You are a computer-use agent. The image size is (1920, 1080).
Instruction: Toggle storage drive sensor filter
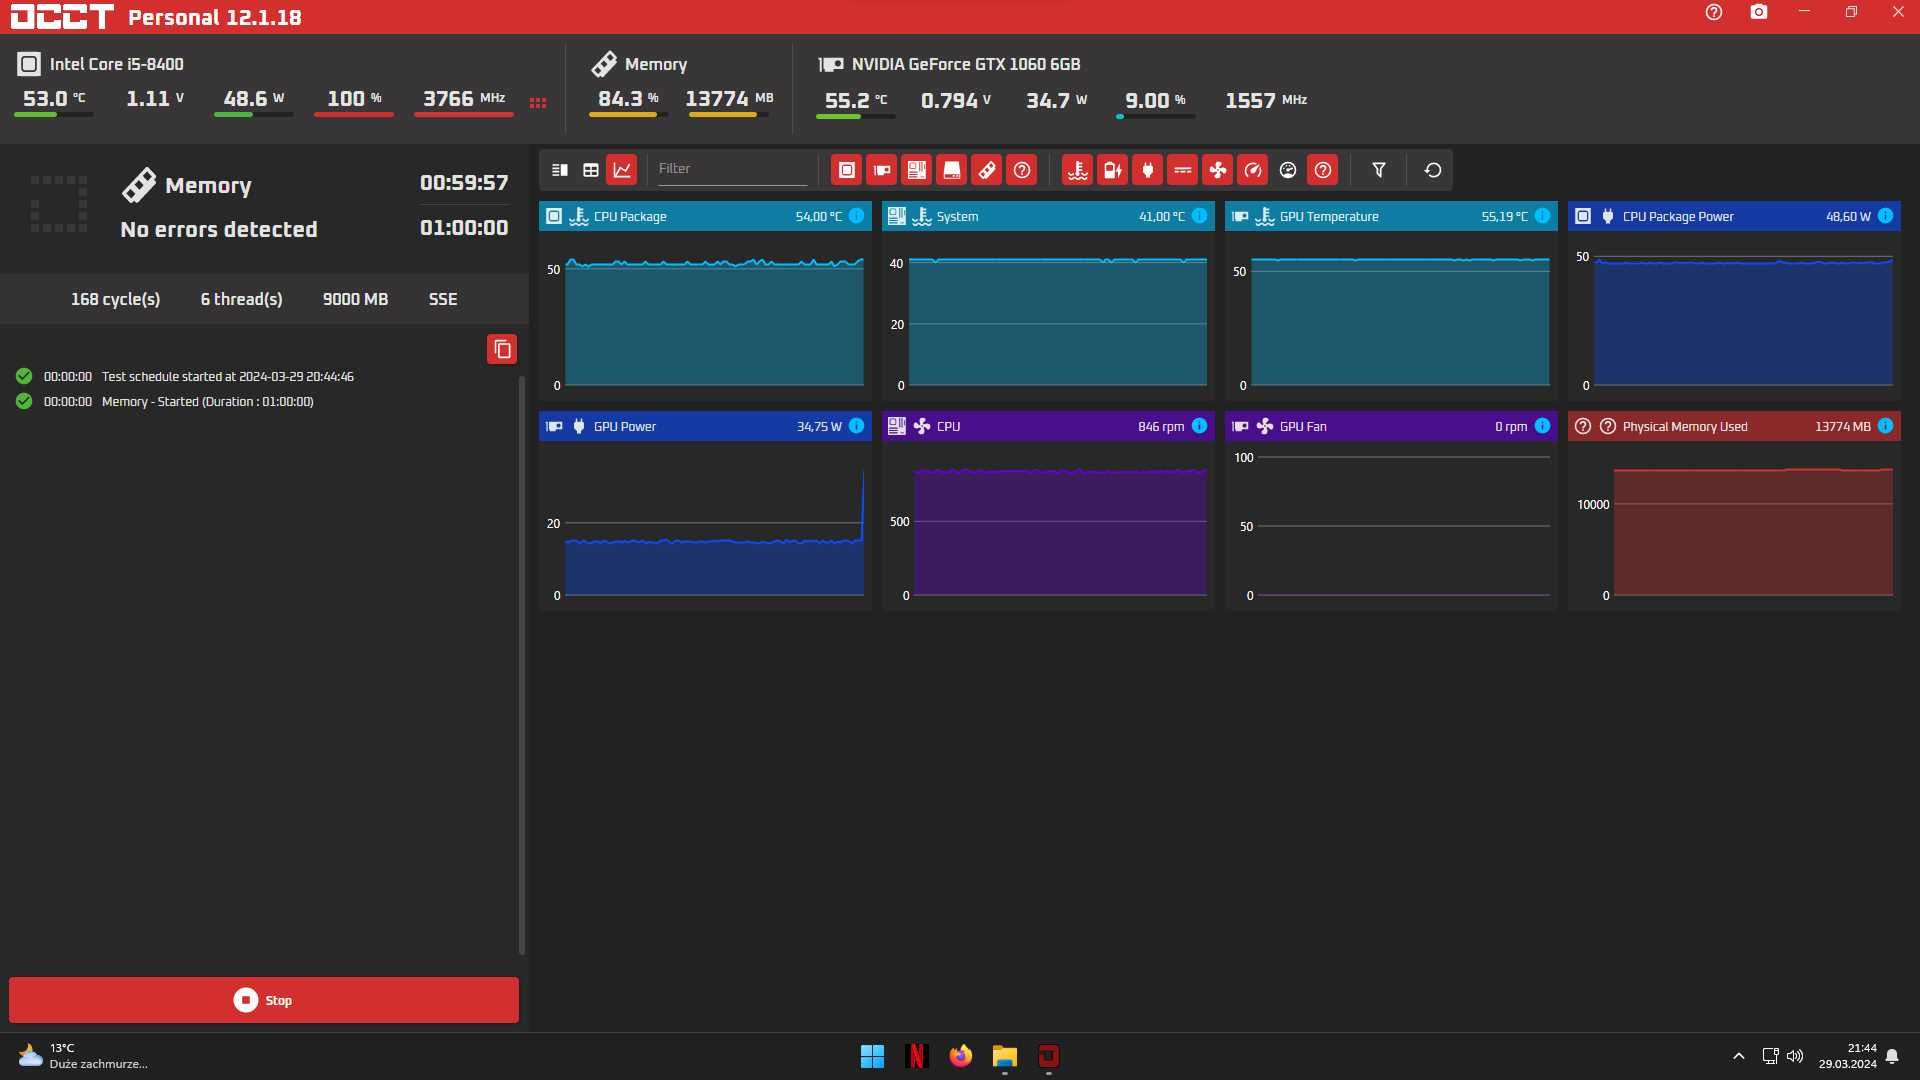tap(952, 170)
